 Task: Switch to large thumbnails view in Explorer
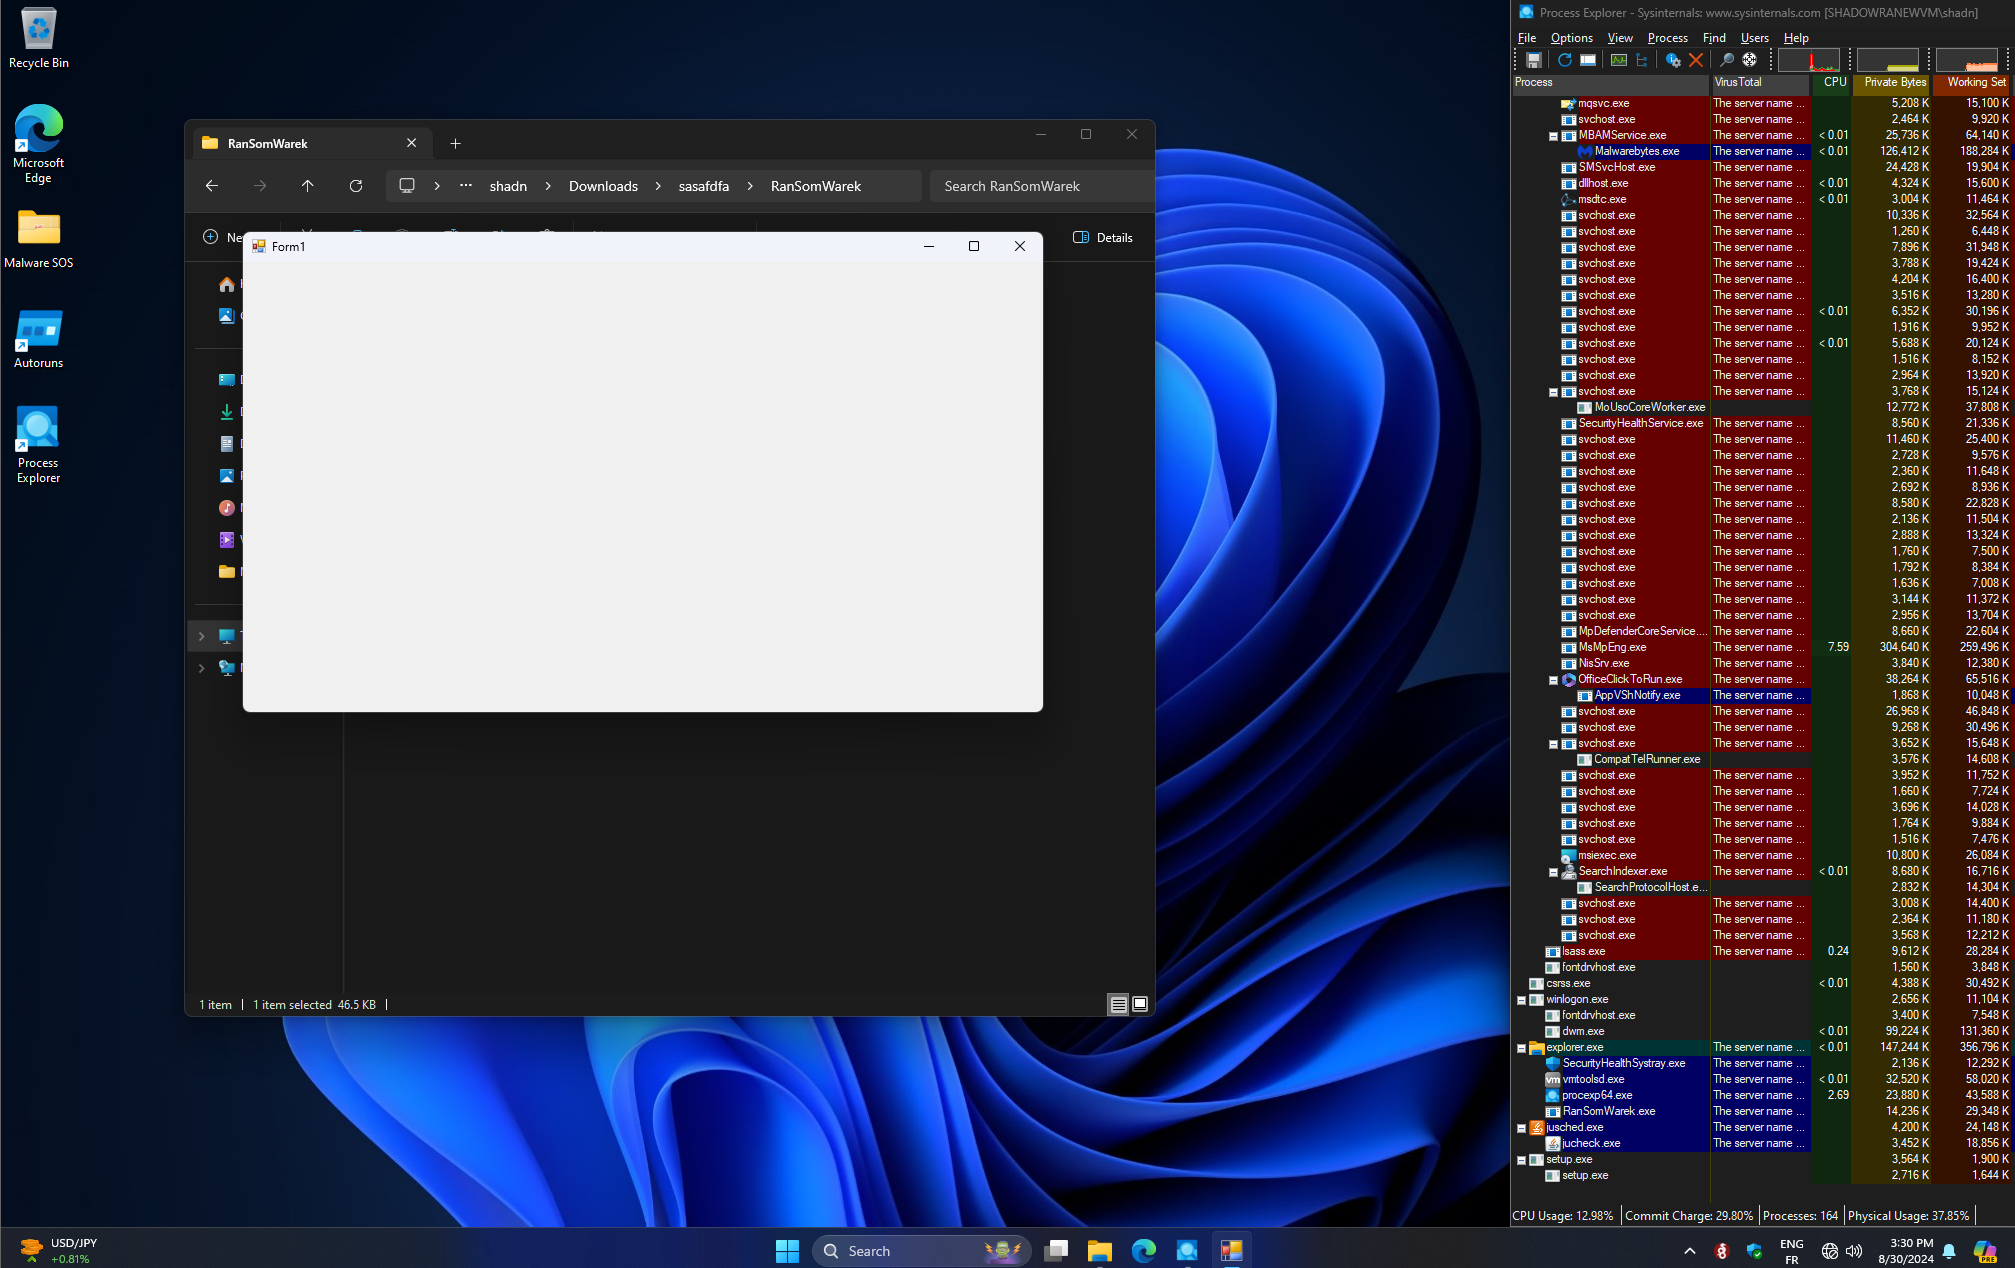coord(1140,1004)
